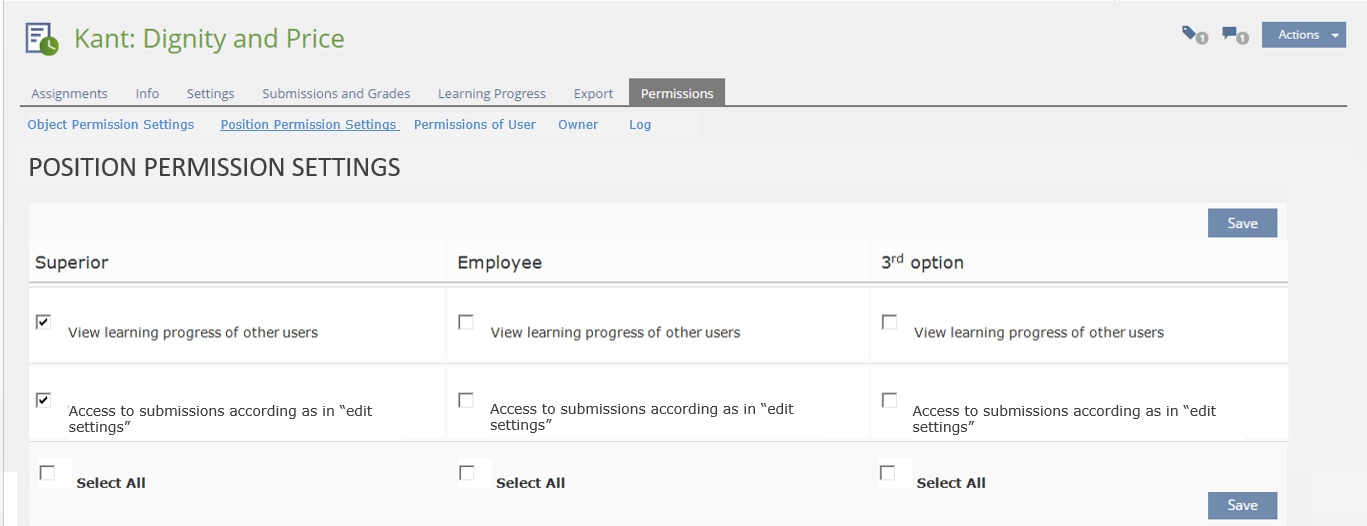
Task: Enable Employee's Access to submissions checkbox
Action: (x=466, y=400)
